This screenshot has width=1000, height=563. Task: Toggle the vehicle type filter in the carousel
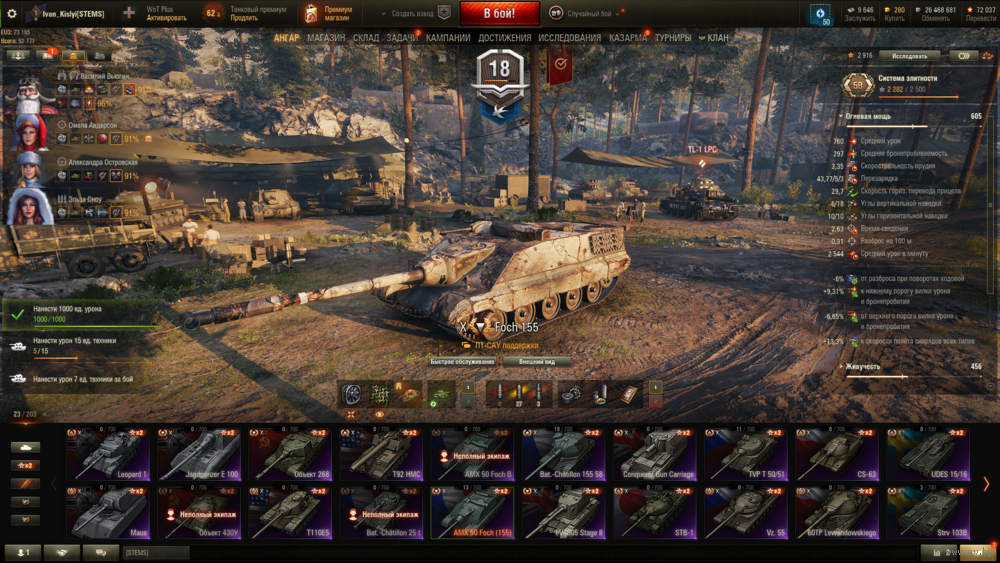pyautogui.click(x=26, y=447)
